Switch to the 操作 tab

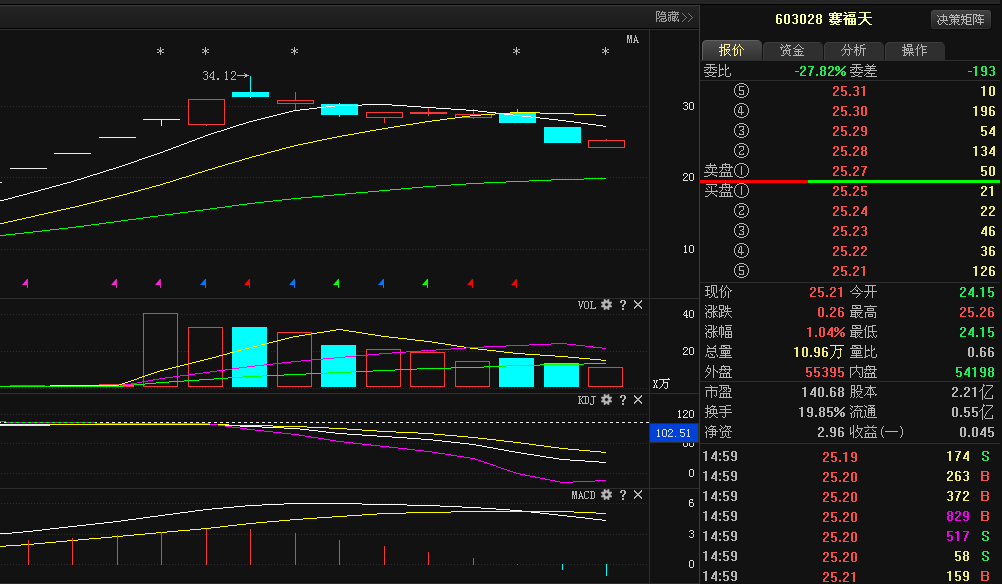pyautogui.click(x=914, y=50)
